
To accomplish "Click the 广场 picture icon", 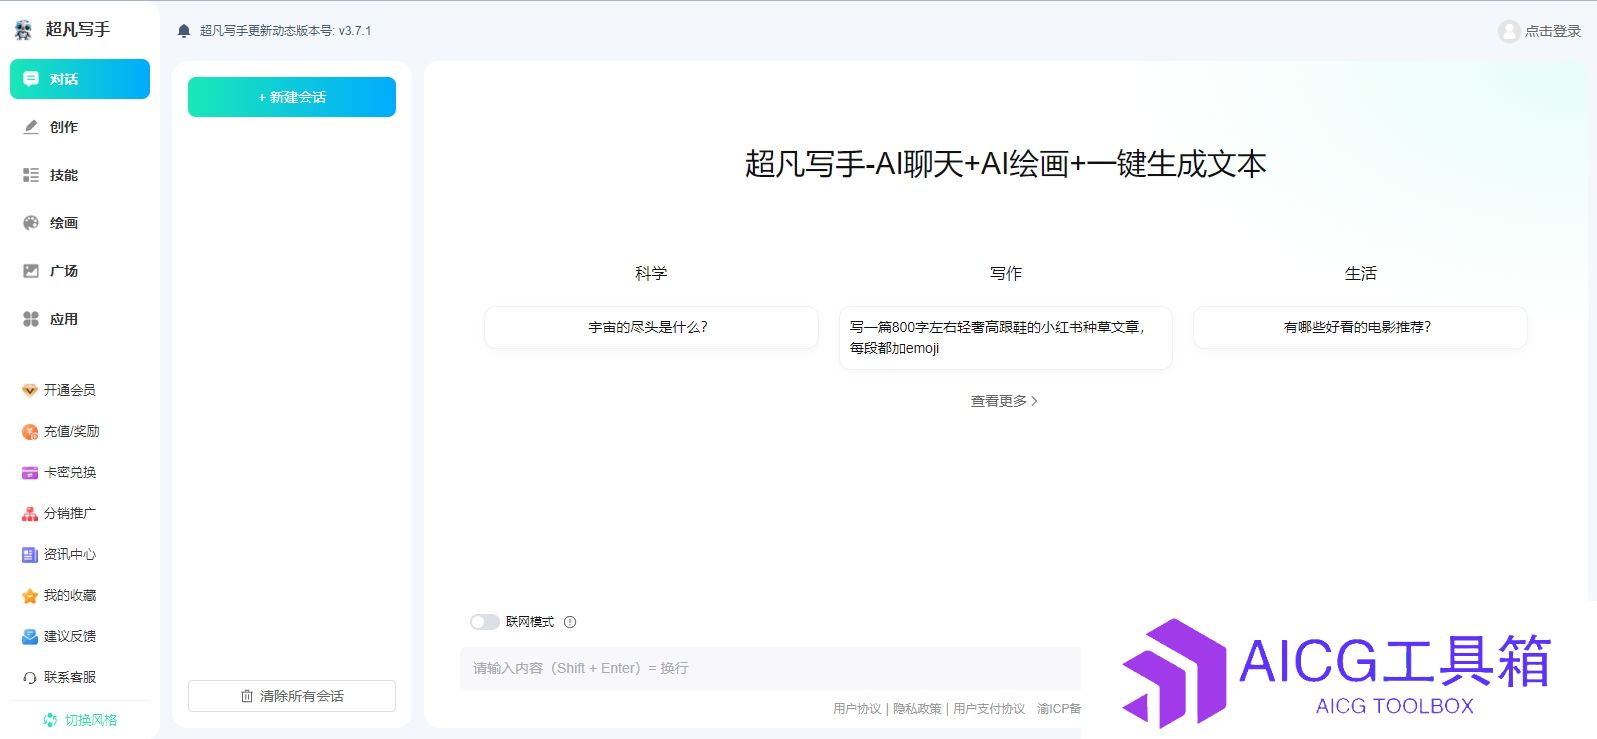I will coord(31,271).
